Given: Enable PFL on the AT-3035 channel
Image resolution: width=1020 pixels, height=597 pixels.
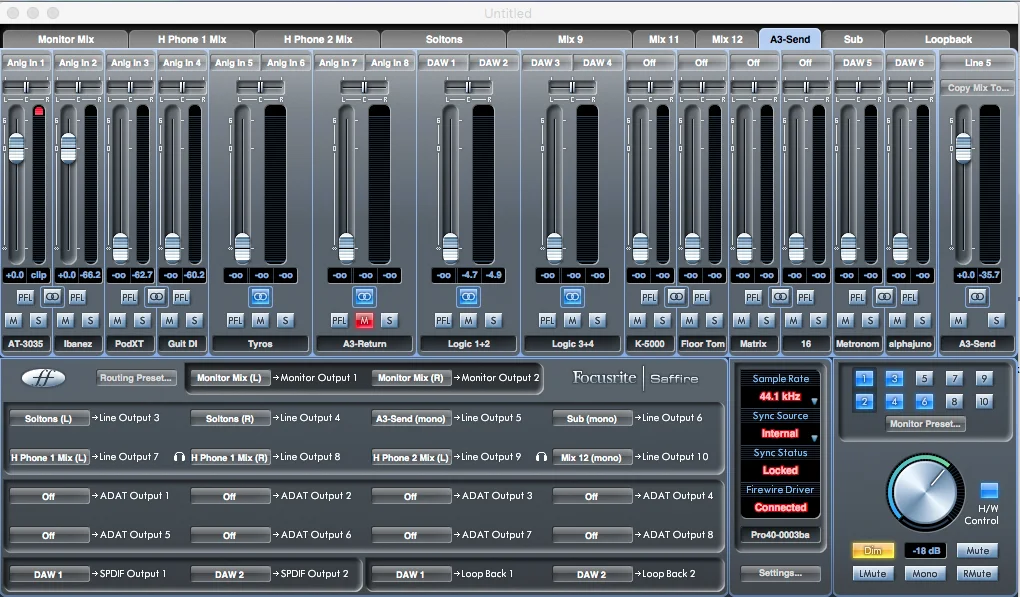Looking at the screenshot, I should pos(25,297).
